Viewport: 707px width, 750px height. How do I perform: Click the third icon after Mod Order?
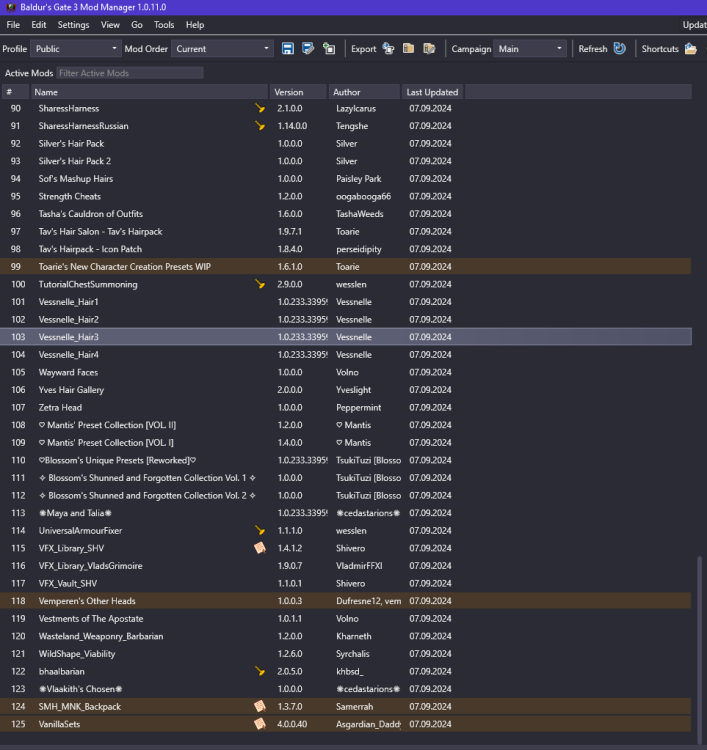click(329, 48)
